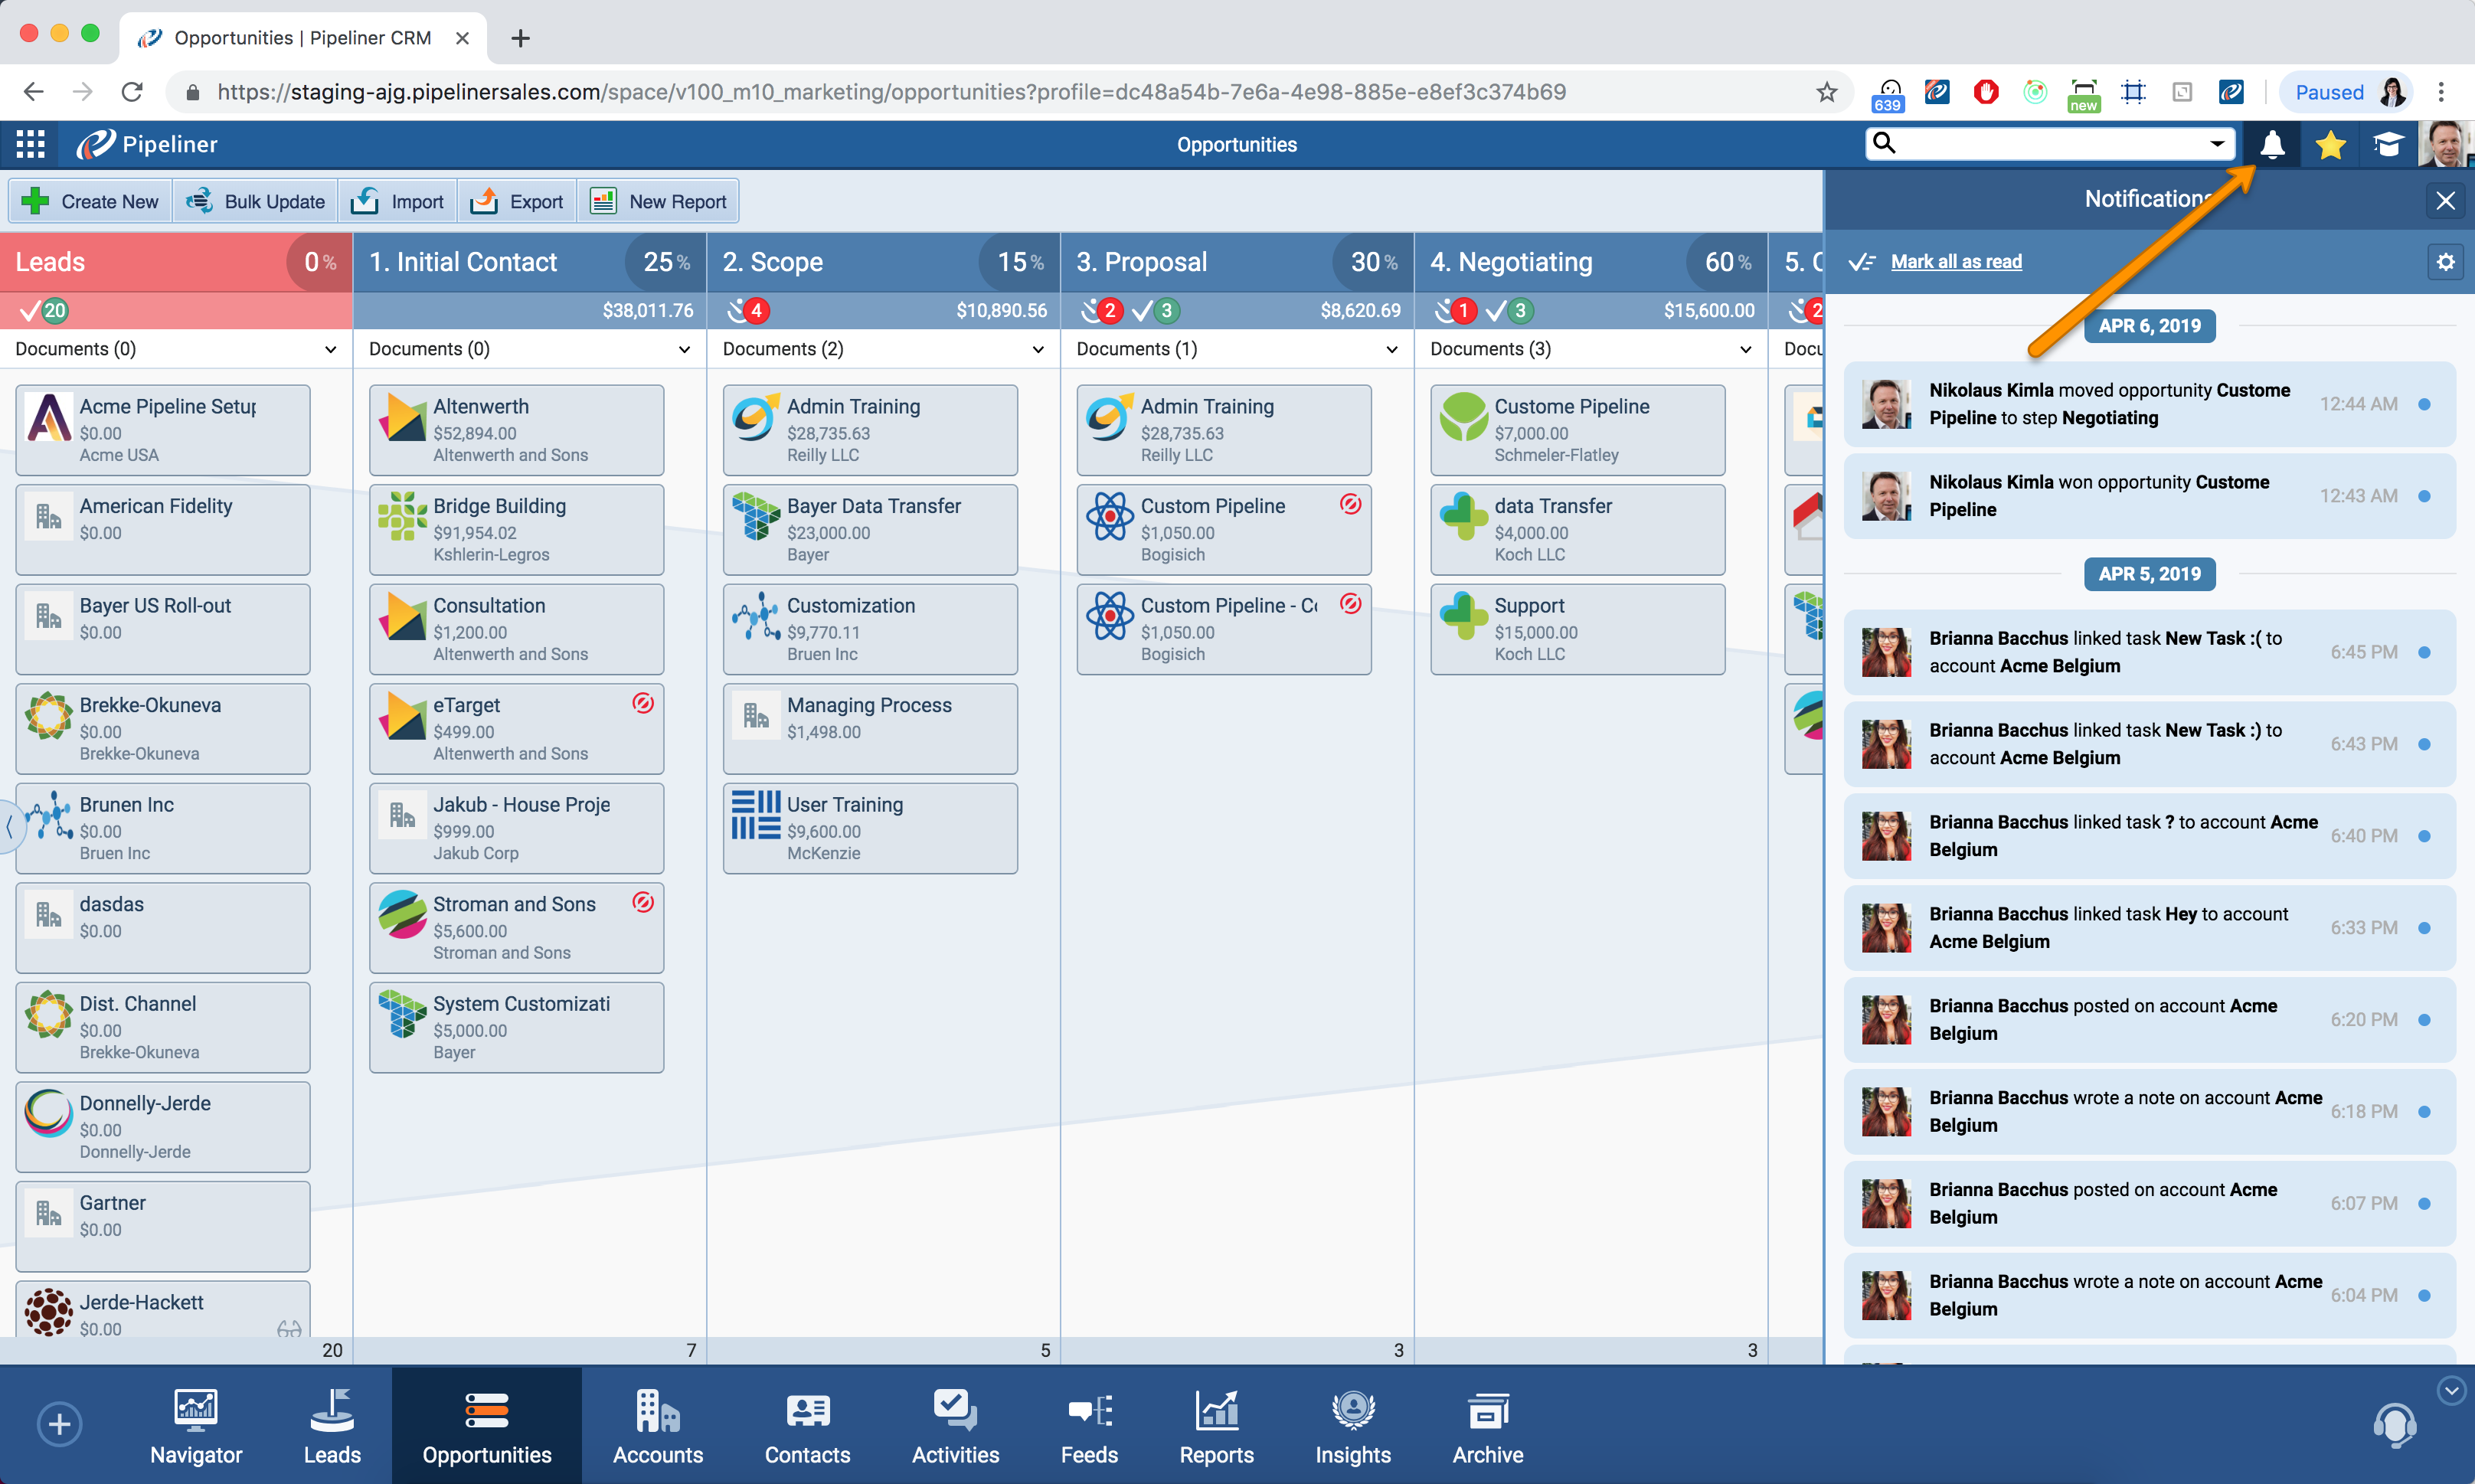2475x1484 pixels.
Task: Toggle unread dot on 6:20 PM notification
Action: click(x=2424, y=1020)
